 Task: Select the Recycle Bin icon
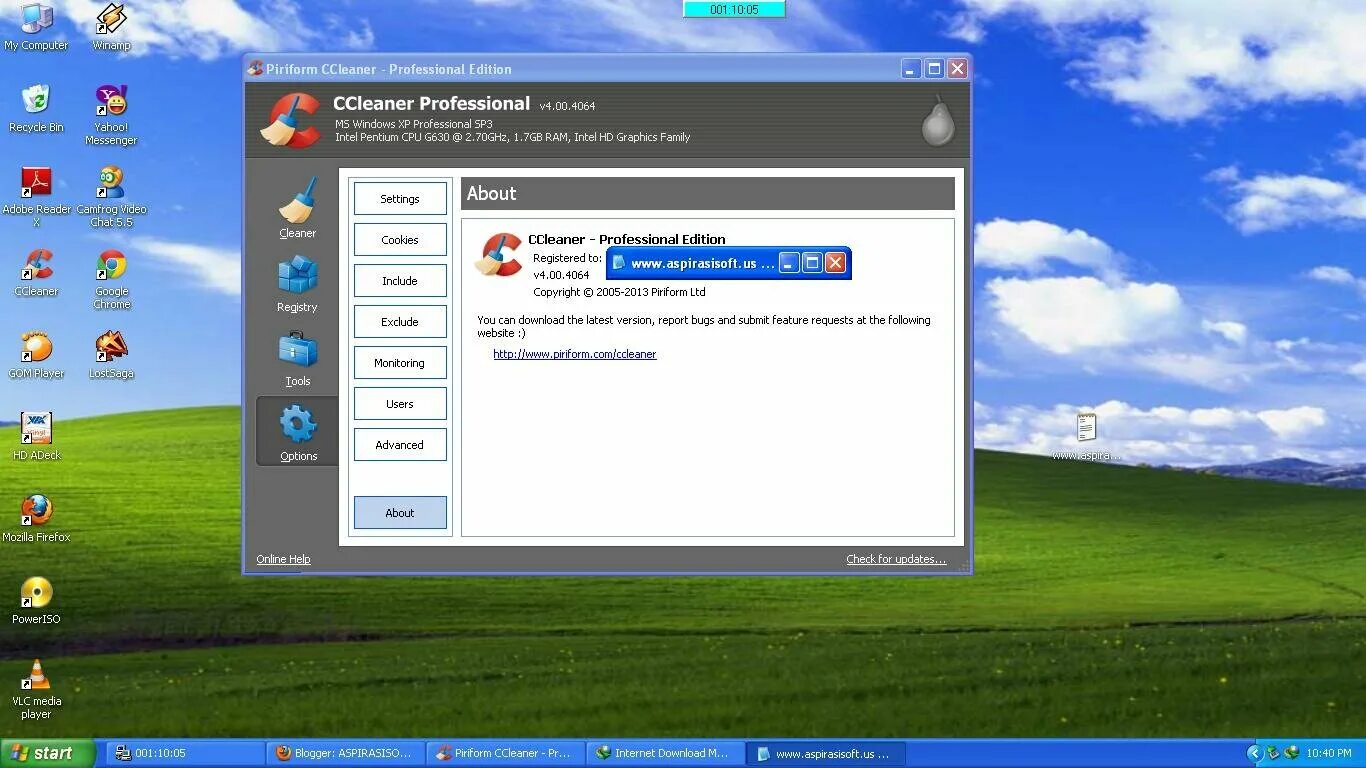pyautogui.click(x=36, y=109)
